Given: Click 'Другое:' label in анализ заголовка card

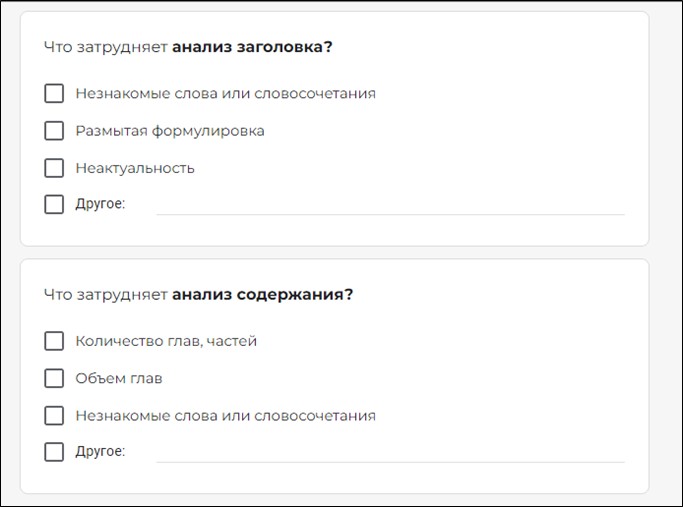Looking at the screenshot, I should click(100, 204).
